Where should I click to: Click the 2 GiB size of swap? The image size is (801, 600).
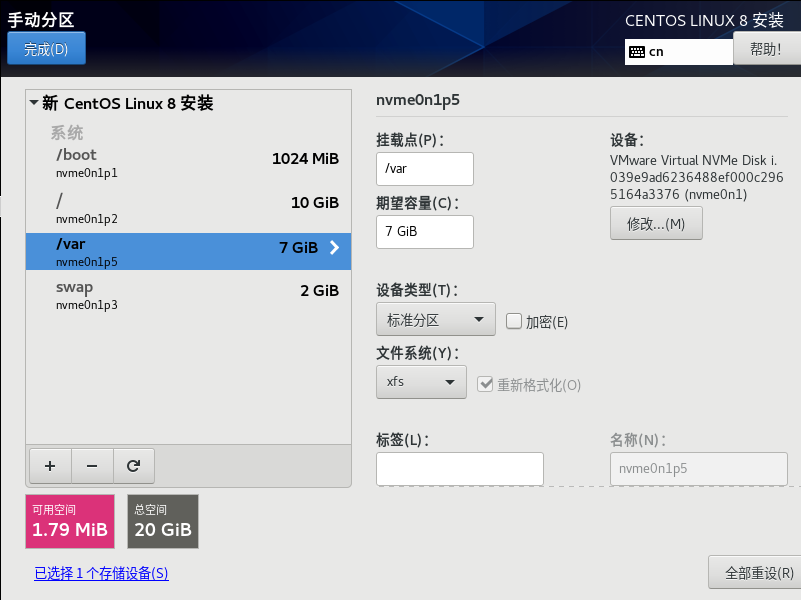(x=320, y=291)
